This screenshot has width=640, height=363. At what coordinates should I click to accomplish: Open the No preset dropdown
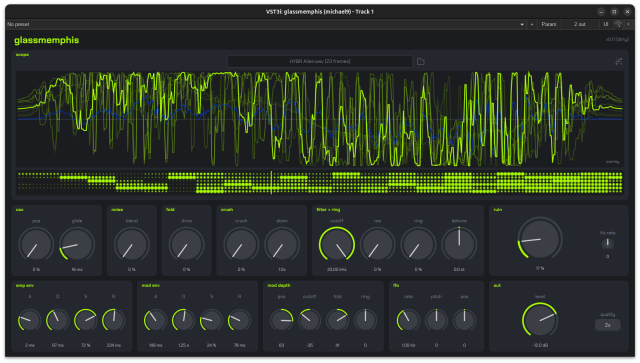point(266,24)
